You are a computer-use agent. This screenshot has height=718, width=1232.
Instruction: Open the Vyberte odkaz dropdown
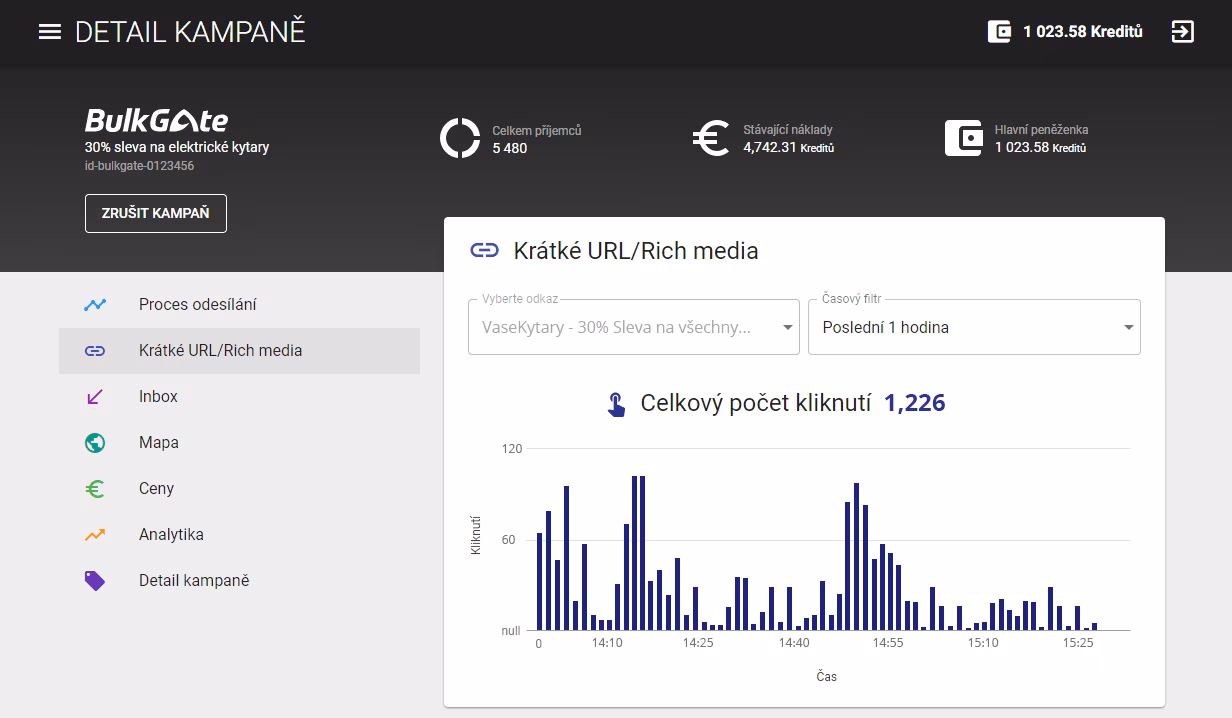pos(634,327)
